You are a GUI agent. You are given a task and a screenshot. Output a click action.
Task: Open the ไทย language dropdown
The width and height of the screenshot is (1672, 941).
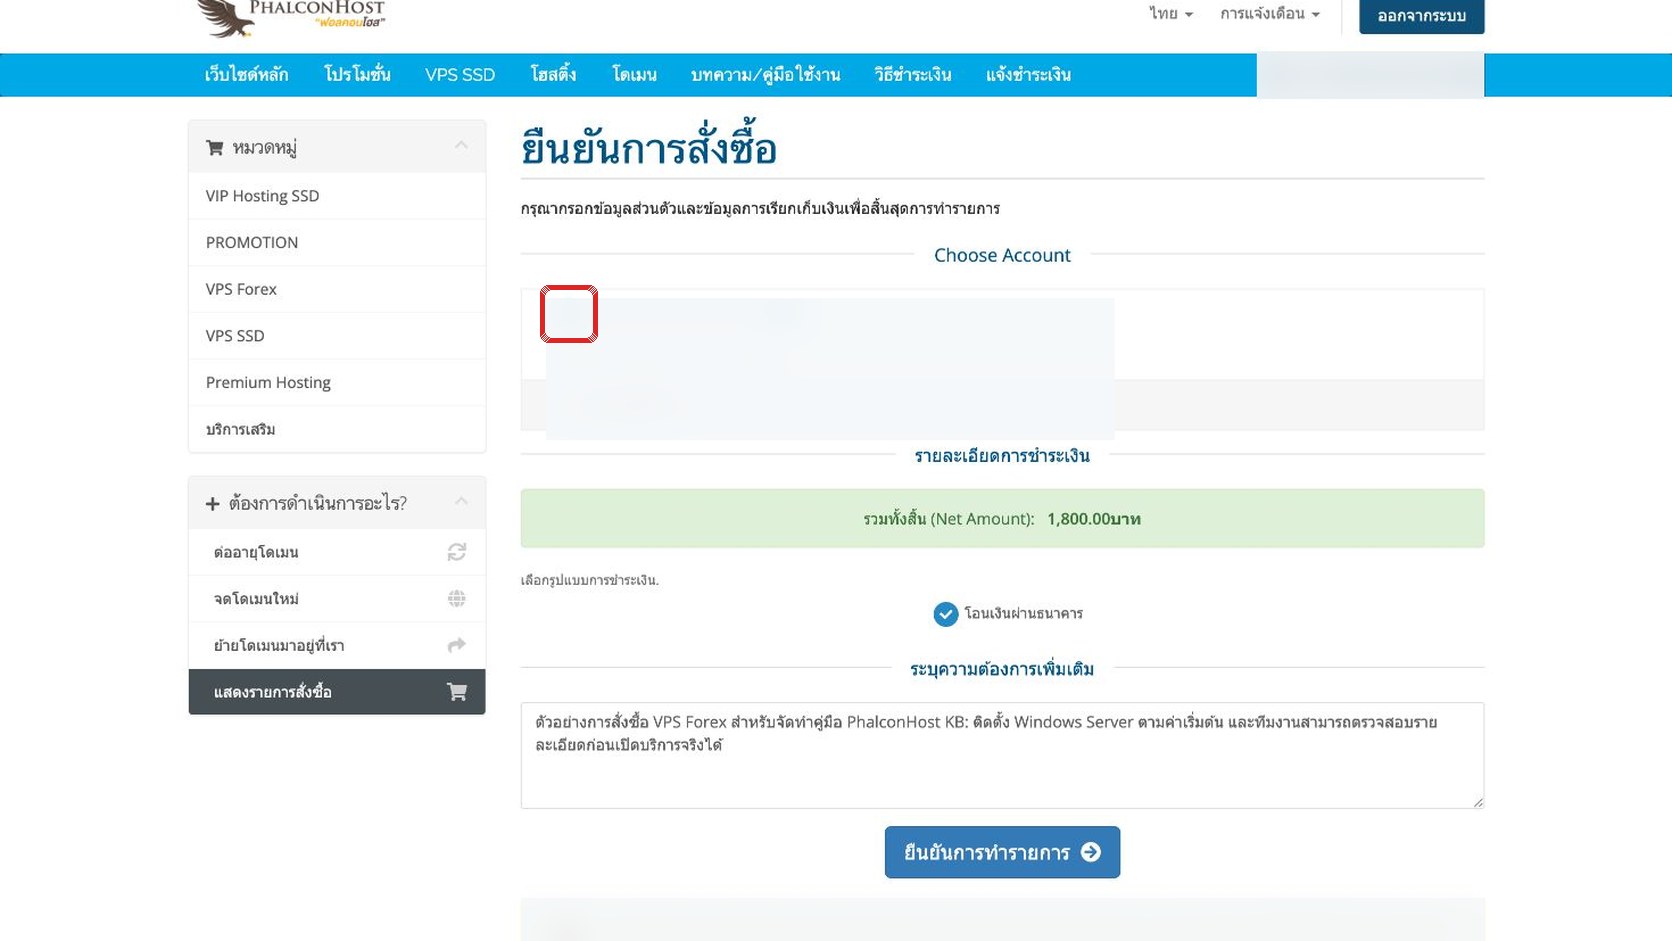[1171, 14]
